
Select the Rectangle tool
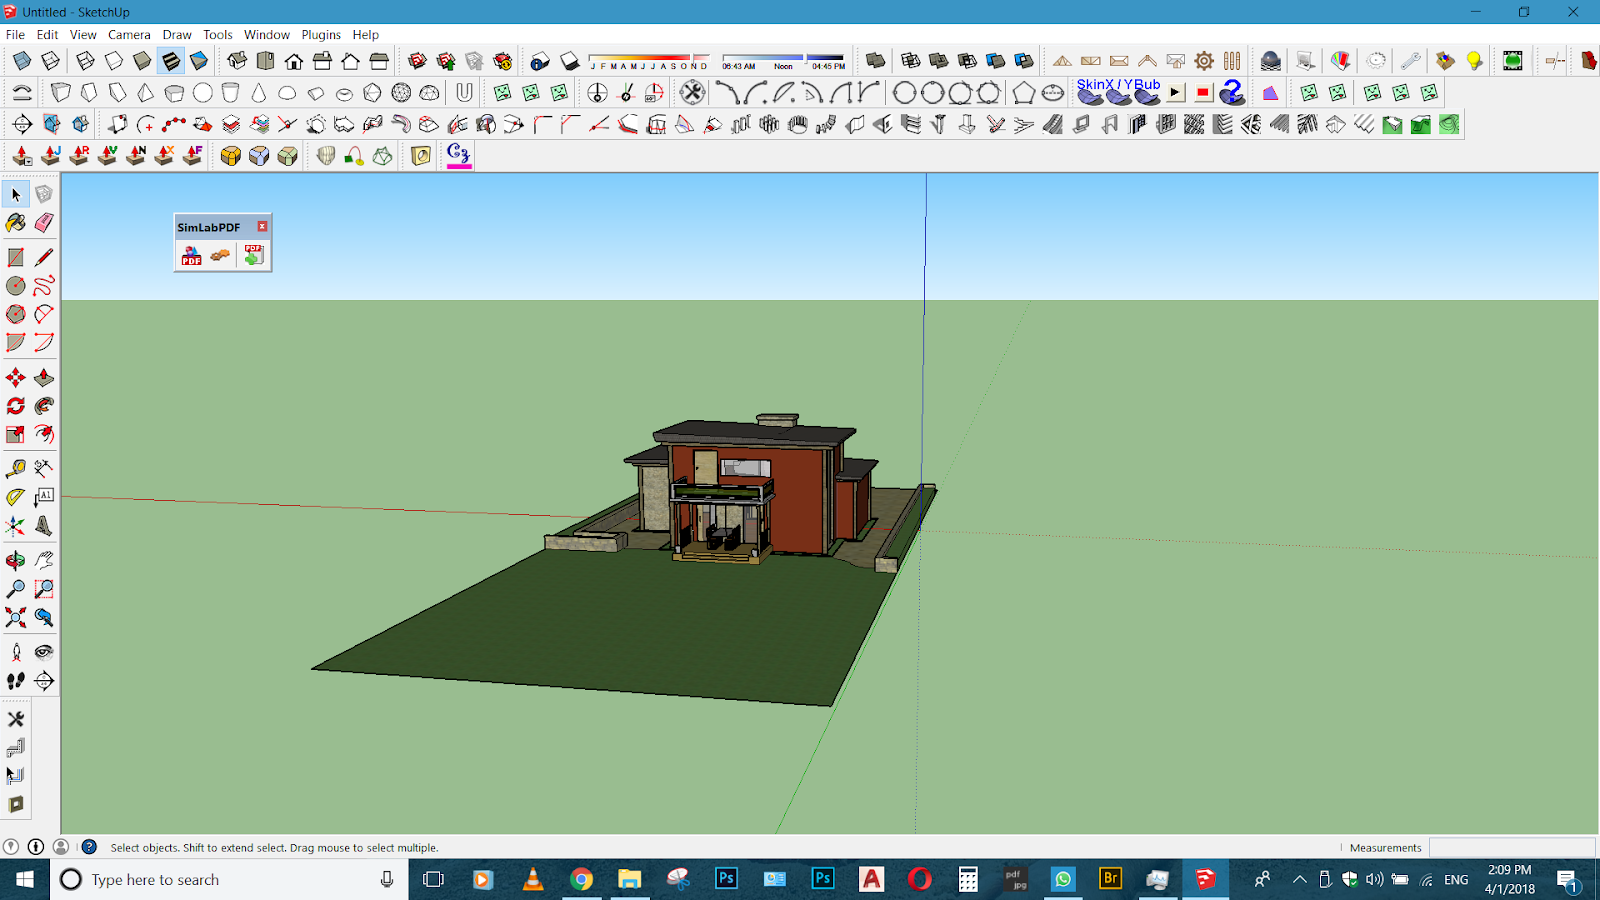(16, 256)
